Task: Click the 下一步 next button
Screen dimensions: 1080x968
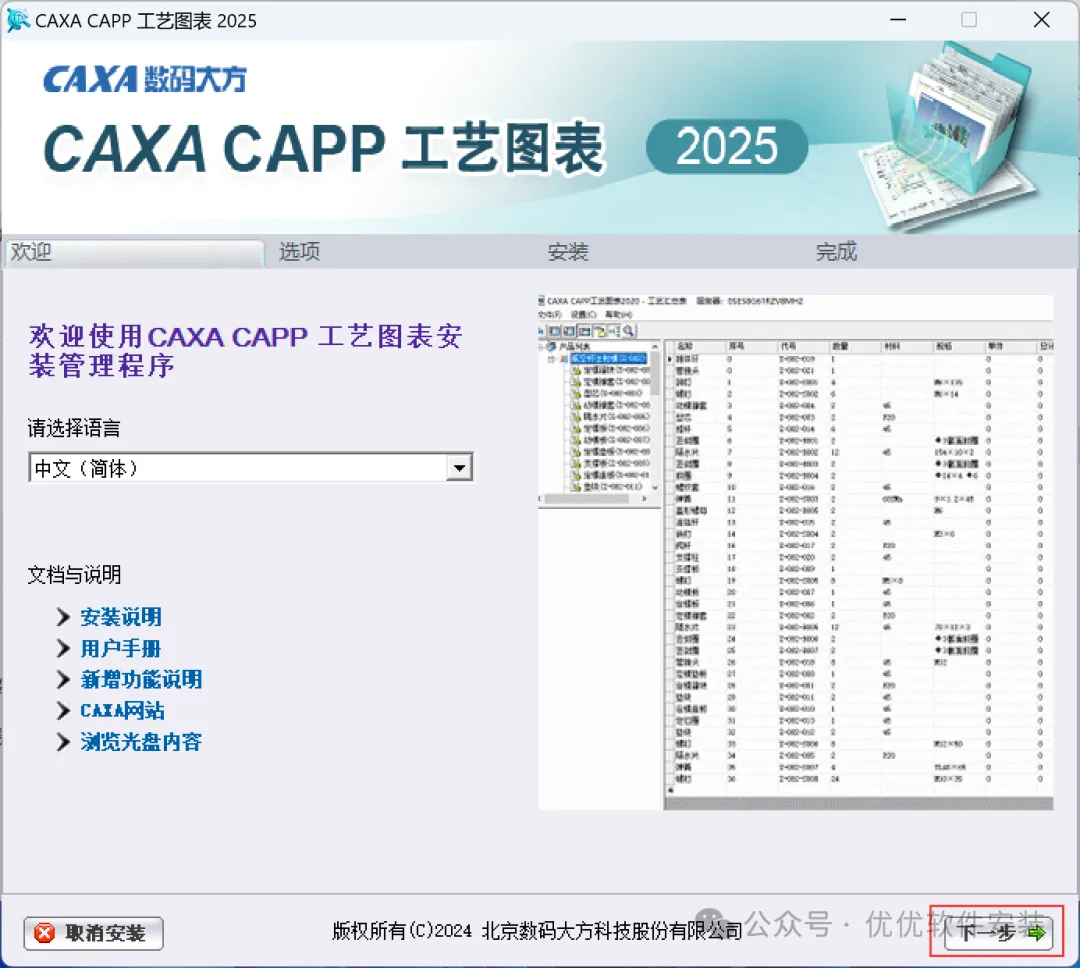Action: (x=999, y=933)
